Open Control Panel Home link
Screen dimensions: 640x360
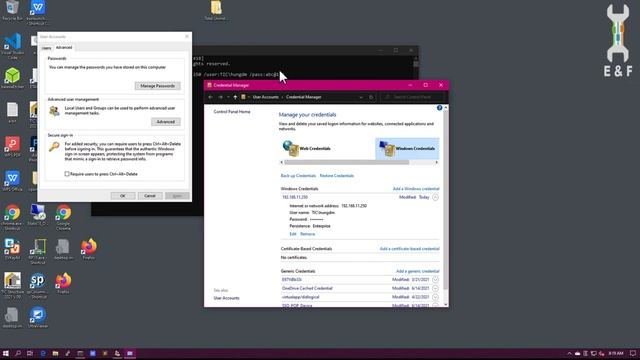click(x=232, y=111)
